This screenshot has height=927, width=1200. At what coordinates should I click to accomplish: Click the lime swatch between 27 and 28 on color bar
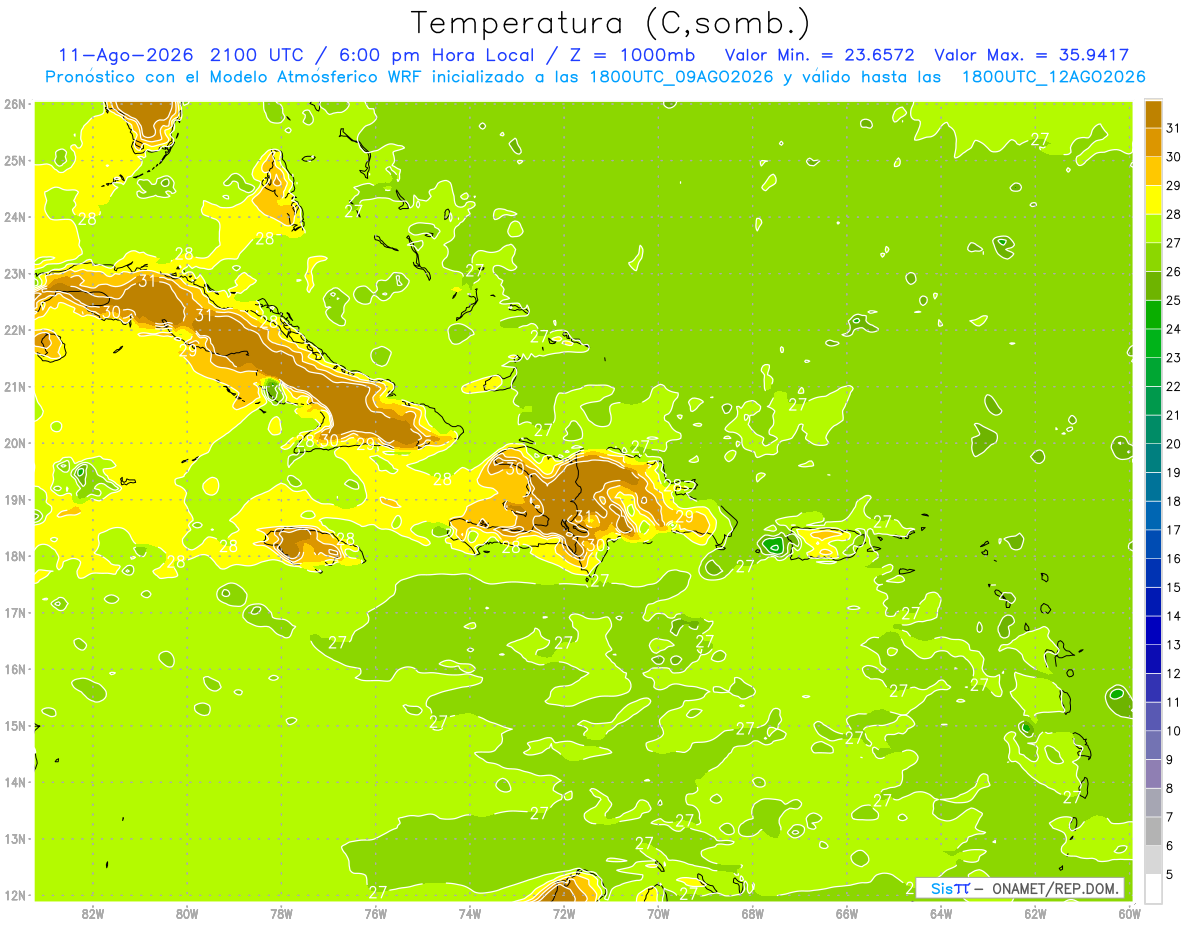1153,229
